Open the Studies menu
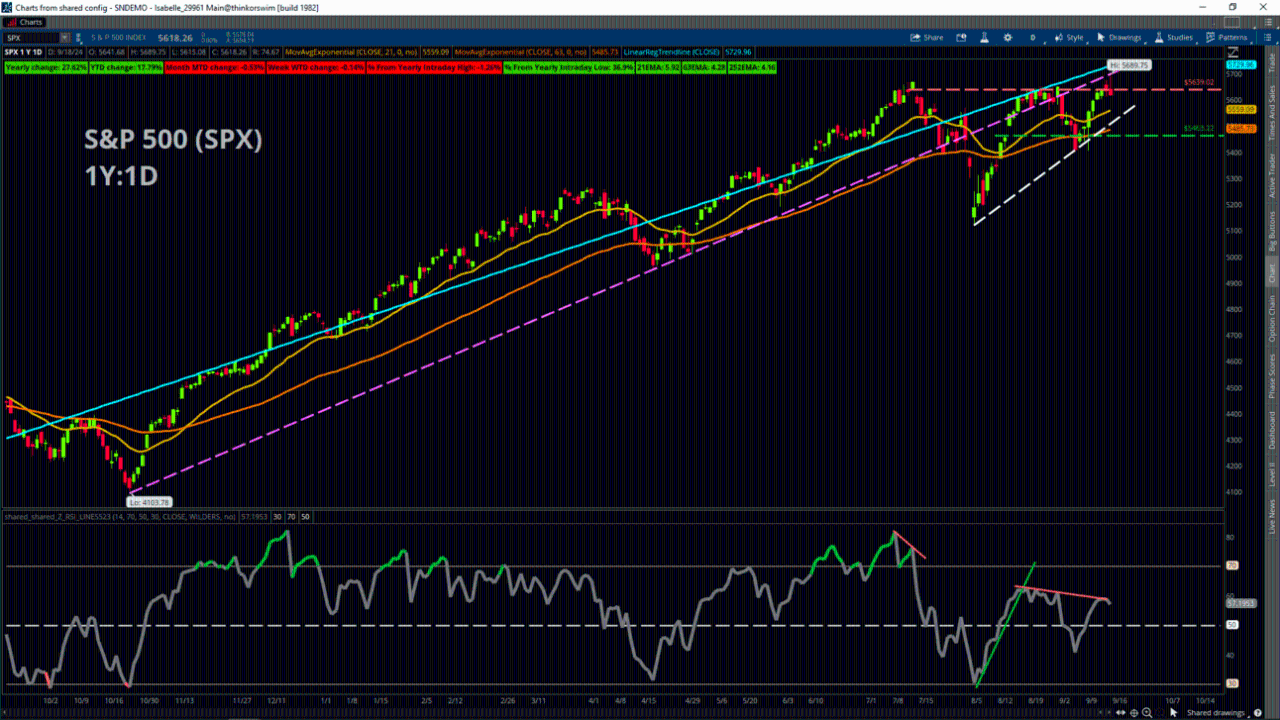 (x=1174, y=37)
